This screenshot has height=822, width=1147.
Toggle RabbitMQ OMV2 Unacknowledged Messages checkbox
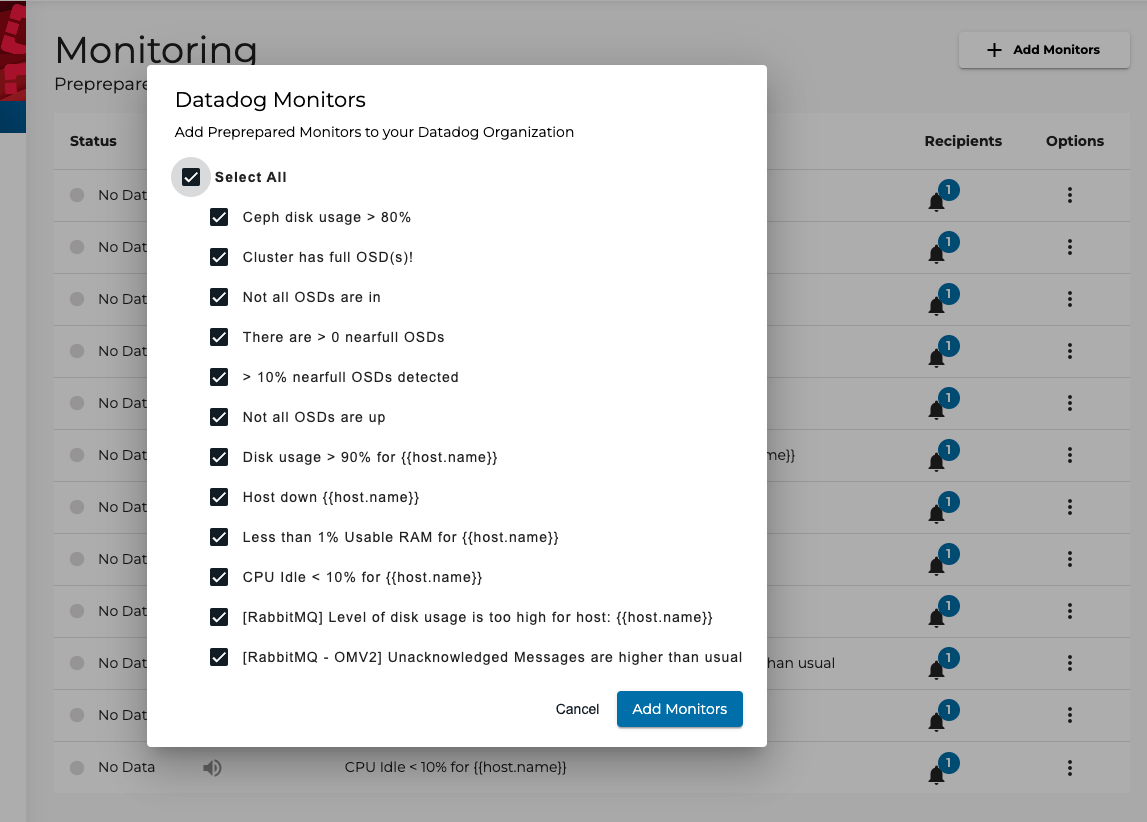[219, 657]
